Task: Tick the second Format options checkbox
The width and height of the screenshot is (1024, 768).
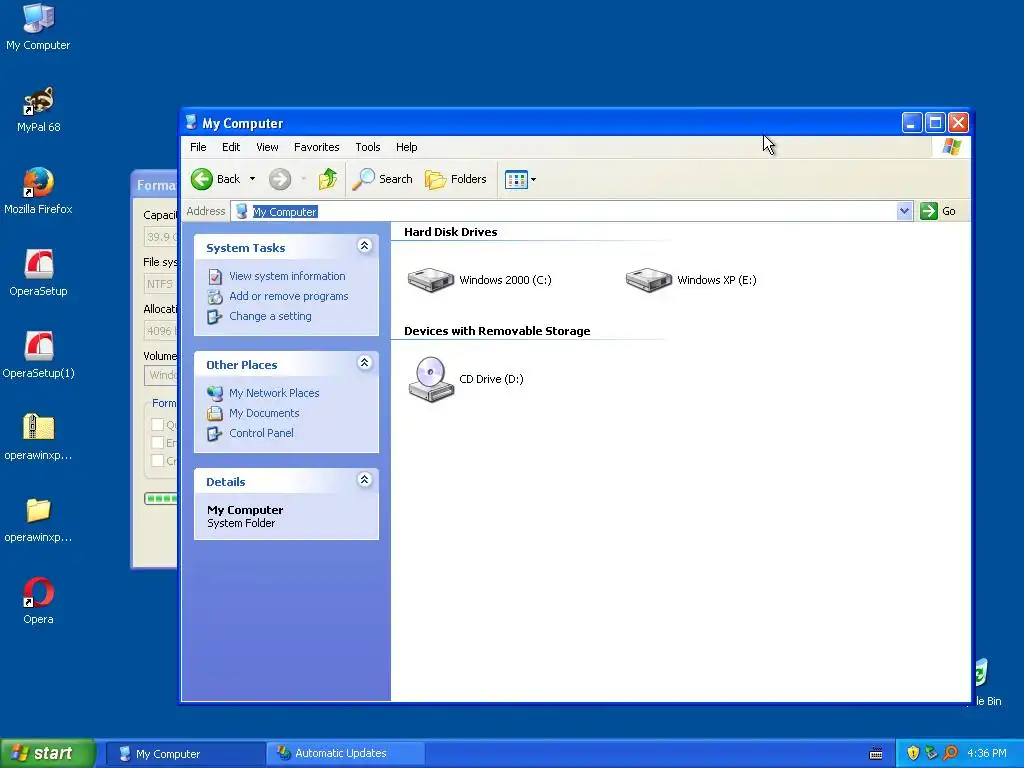Action: click(x=157, y=443)
